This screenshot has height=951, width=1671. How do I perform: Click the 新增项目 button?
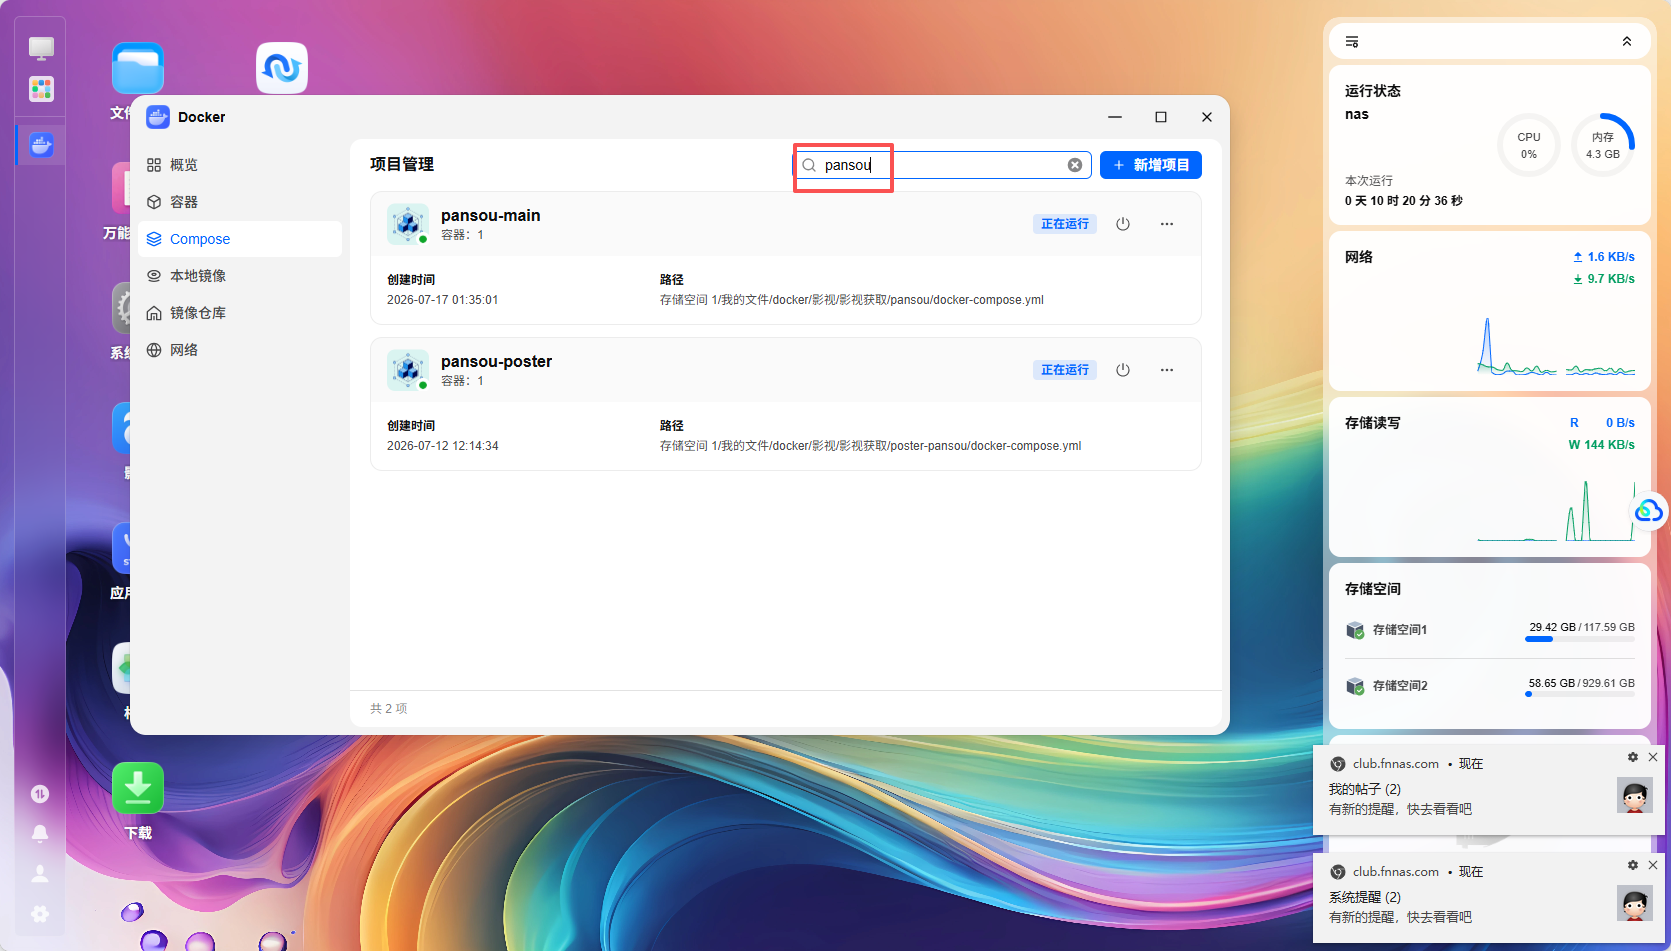1151,165
